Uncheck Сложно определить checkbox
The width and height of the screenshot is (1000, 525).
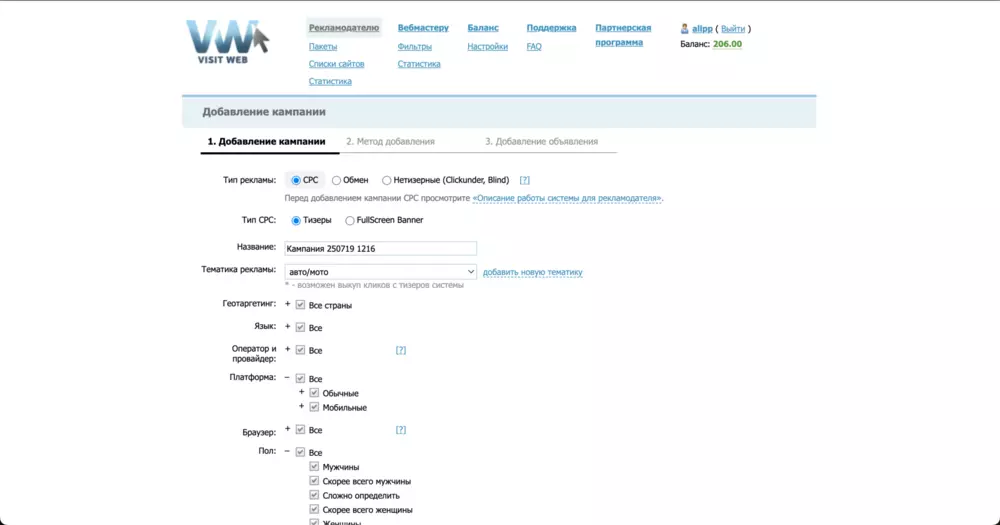[x=314, y=495]
